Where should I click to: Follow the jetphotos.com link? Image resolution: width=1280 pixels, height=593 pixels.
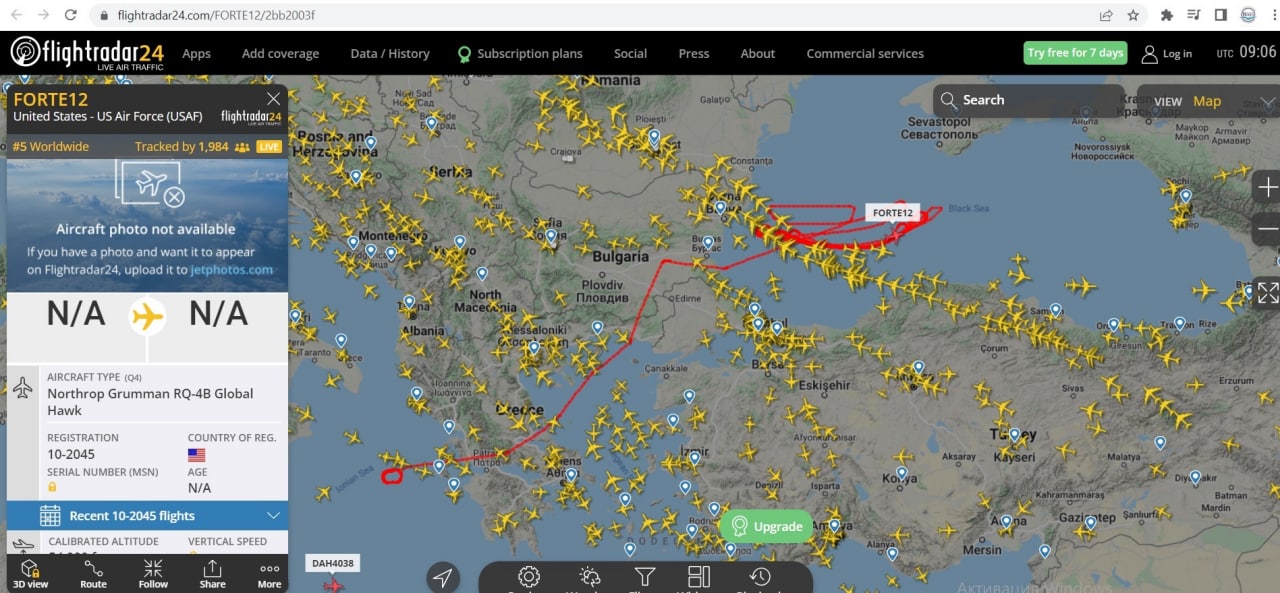(x=232, y=270)
